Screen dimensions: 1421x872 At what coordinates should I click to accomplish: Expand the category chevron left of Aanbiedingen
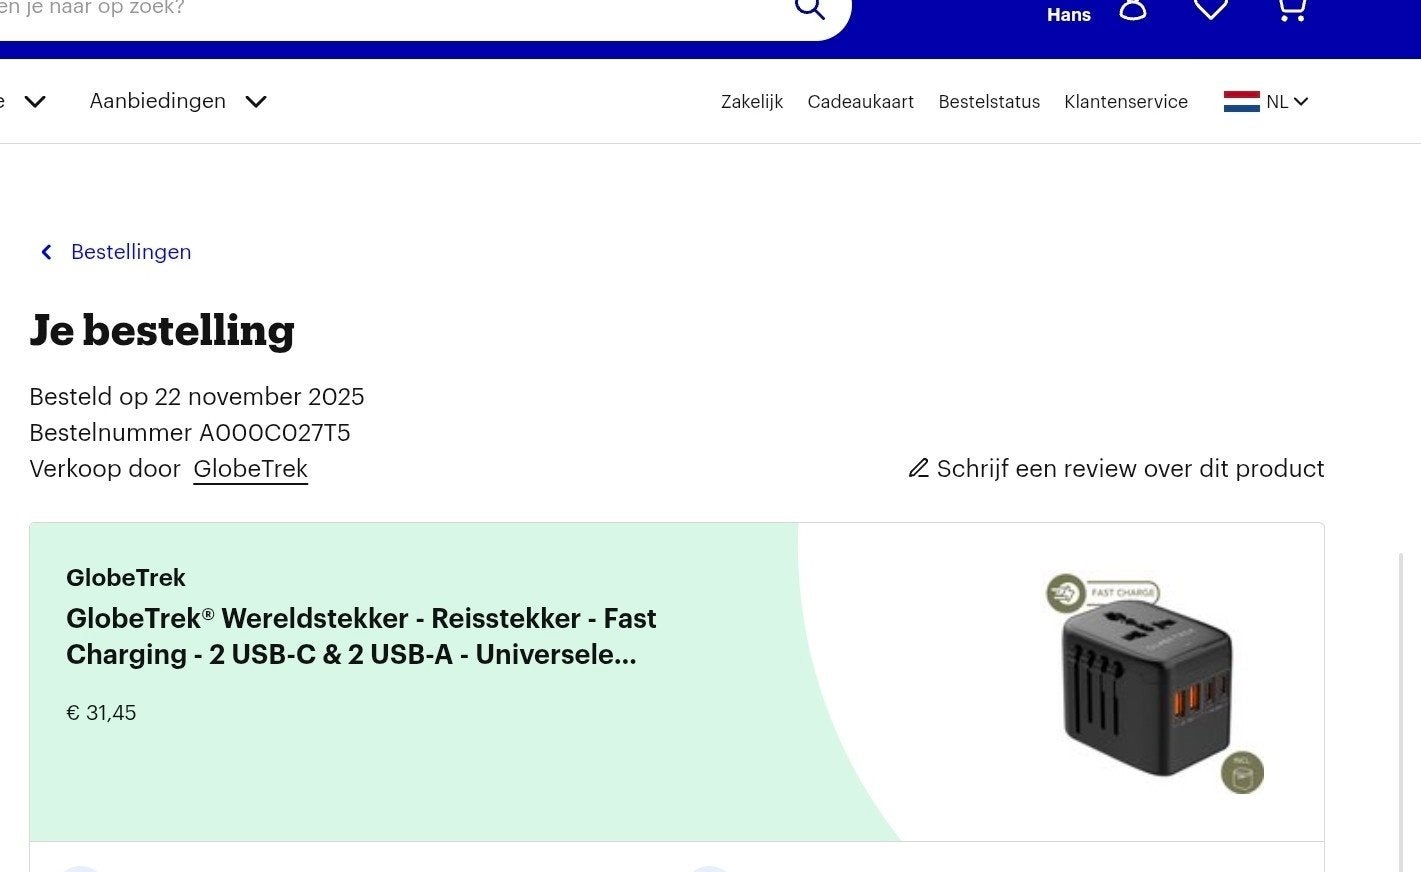pos(35,101)
